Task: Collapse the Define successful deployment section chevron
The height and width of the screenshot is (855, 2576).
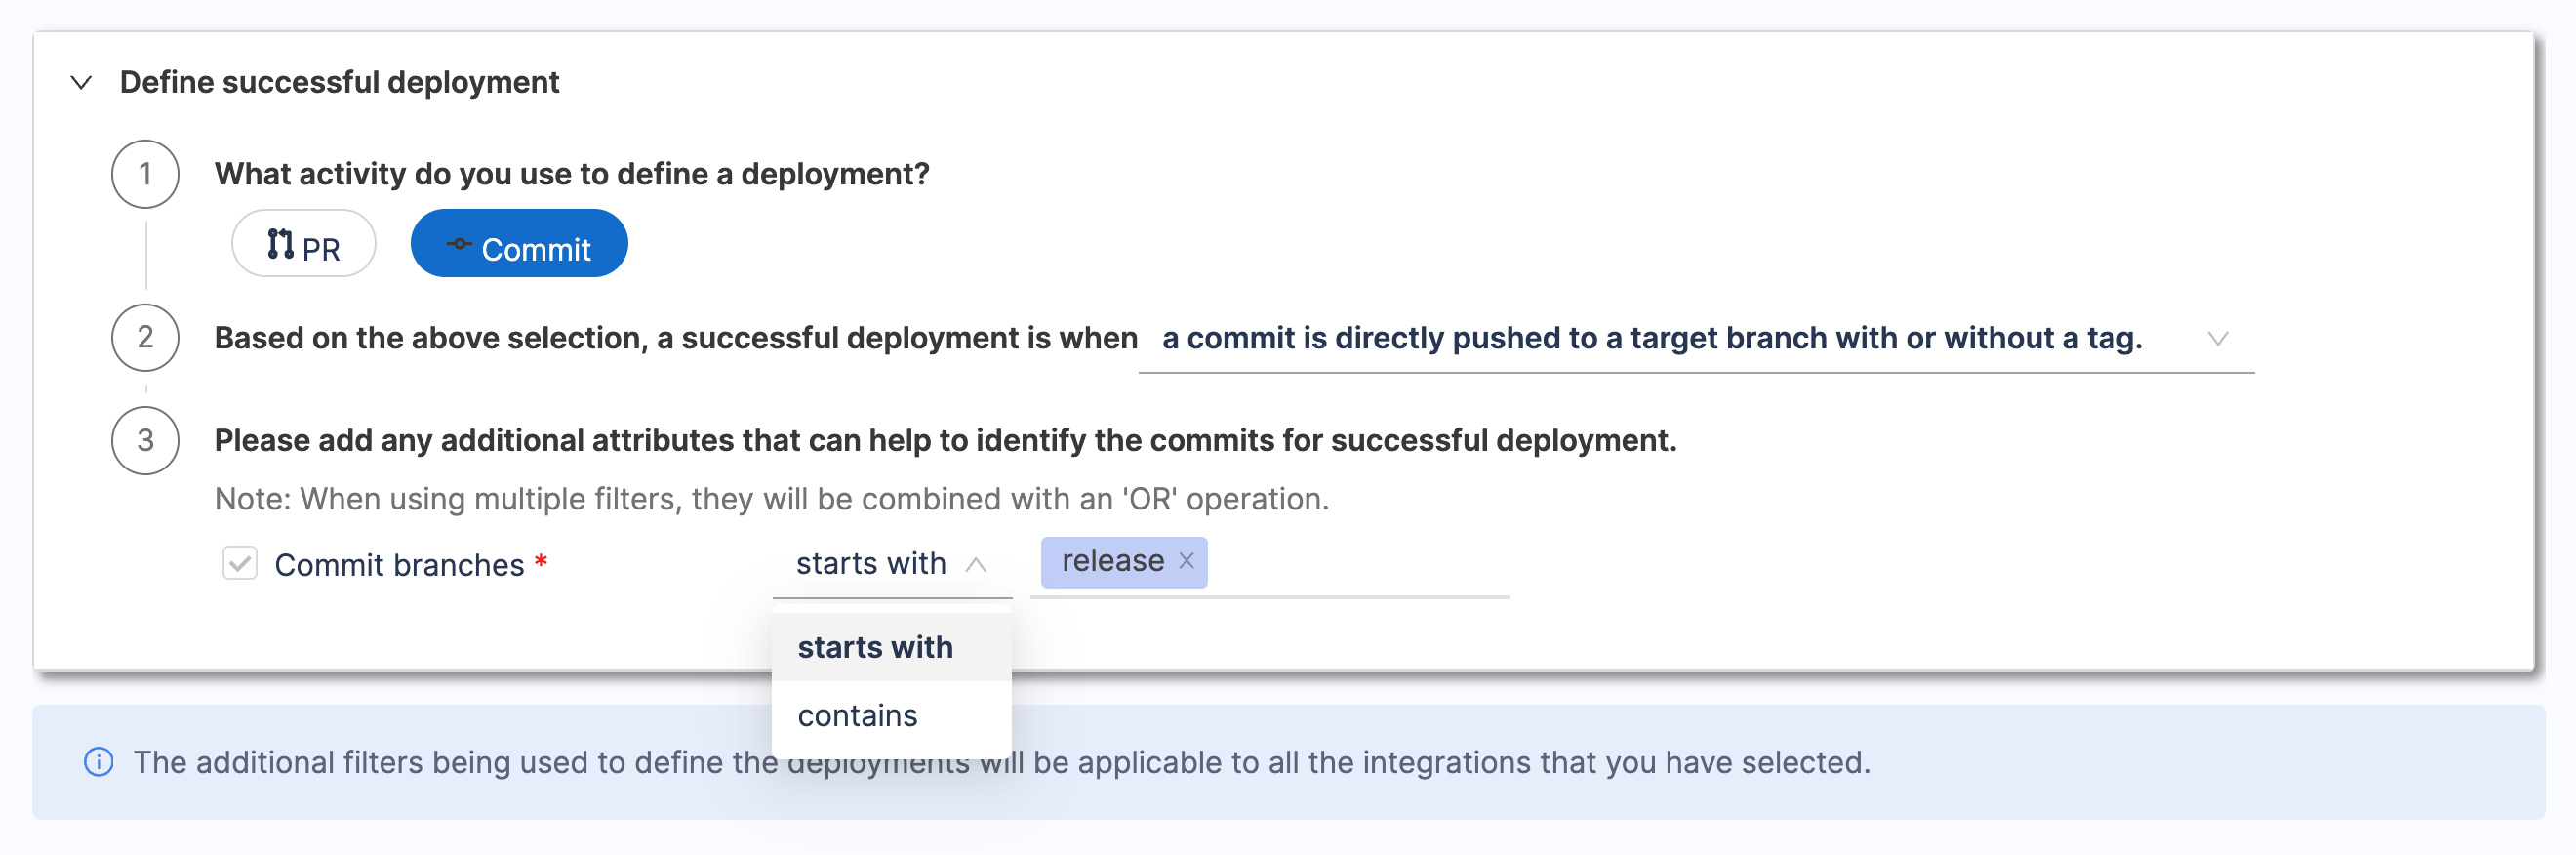Action: pos(82,82)
